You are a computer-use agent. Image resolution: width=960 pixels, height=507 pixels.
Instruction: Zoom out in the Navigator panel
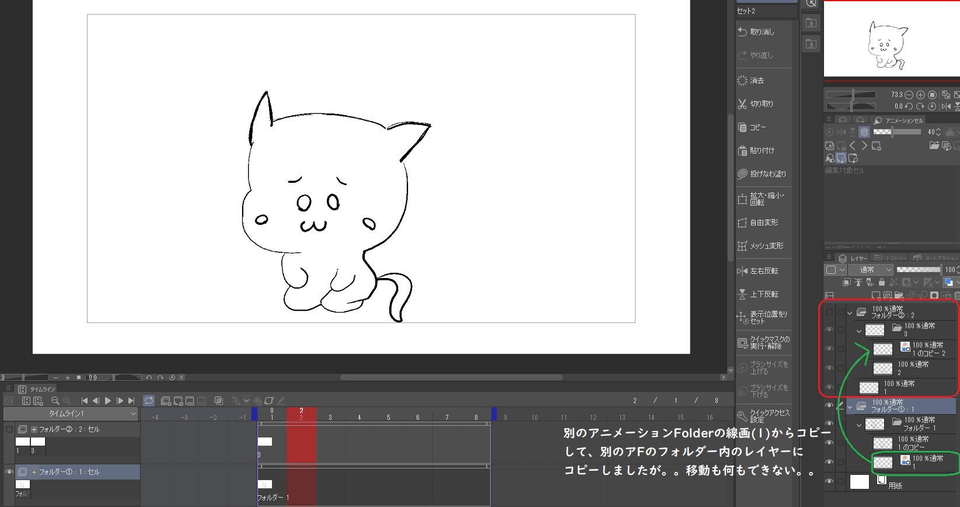(909, 95)
